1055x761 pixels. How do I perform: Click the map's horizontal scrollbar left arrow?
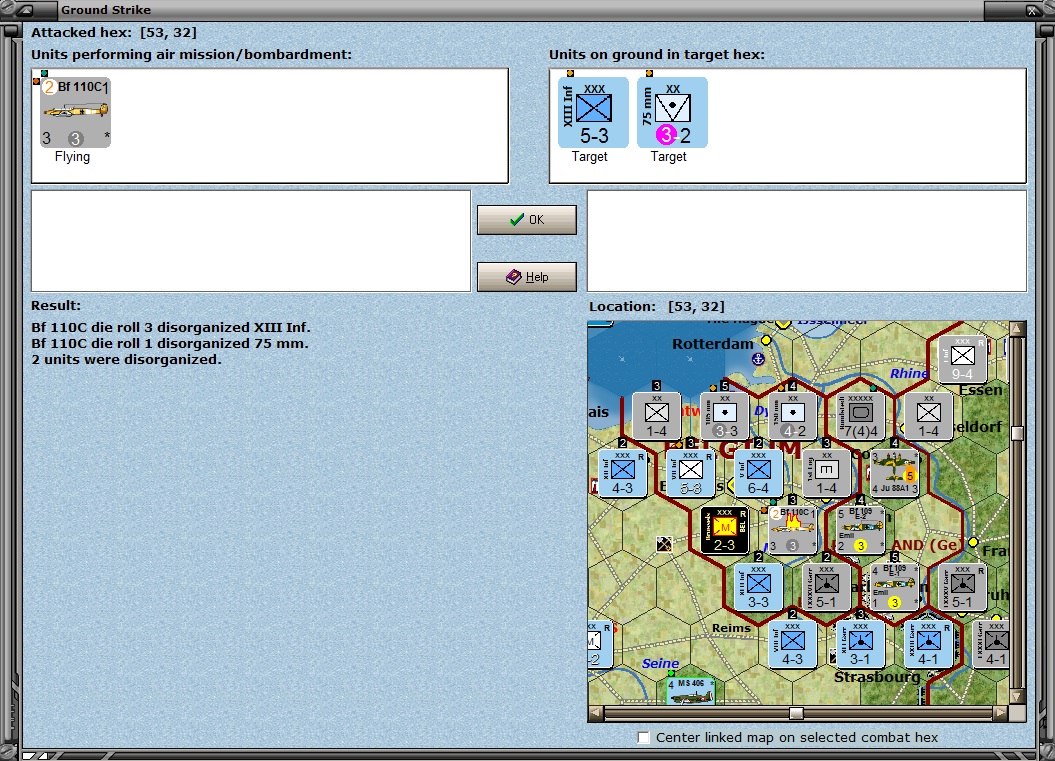[595, 713]
